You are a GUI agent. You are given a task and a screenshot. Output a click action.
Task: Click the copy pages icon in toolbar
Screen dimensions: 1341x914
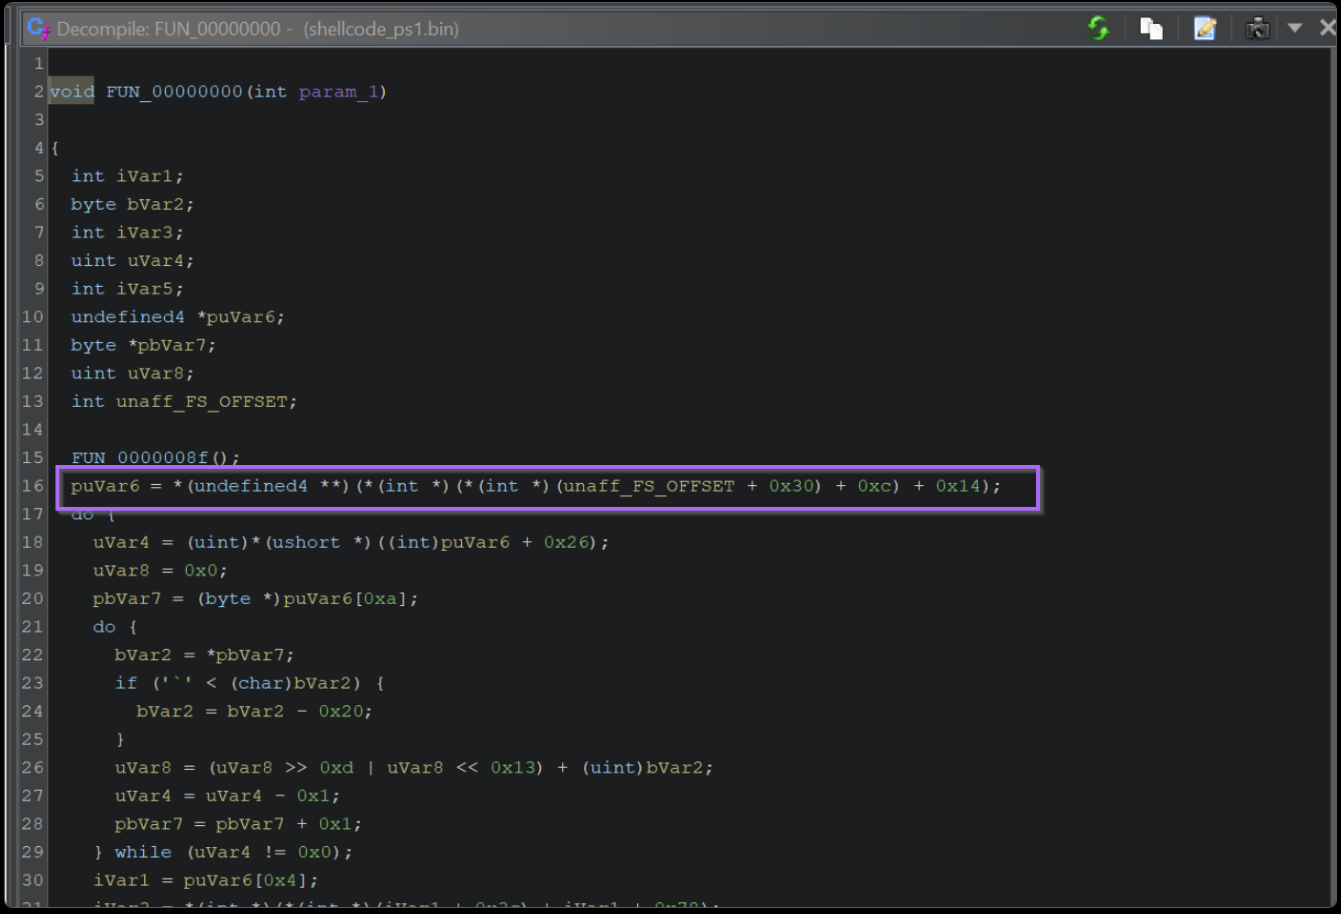(1152, 28)
